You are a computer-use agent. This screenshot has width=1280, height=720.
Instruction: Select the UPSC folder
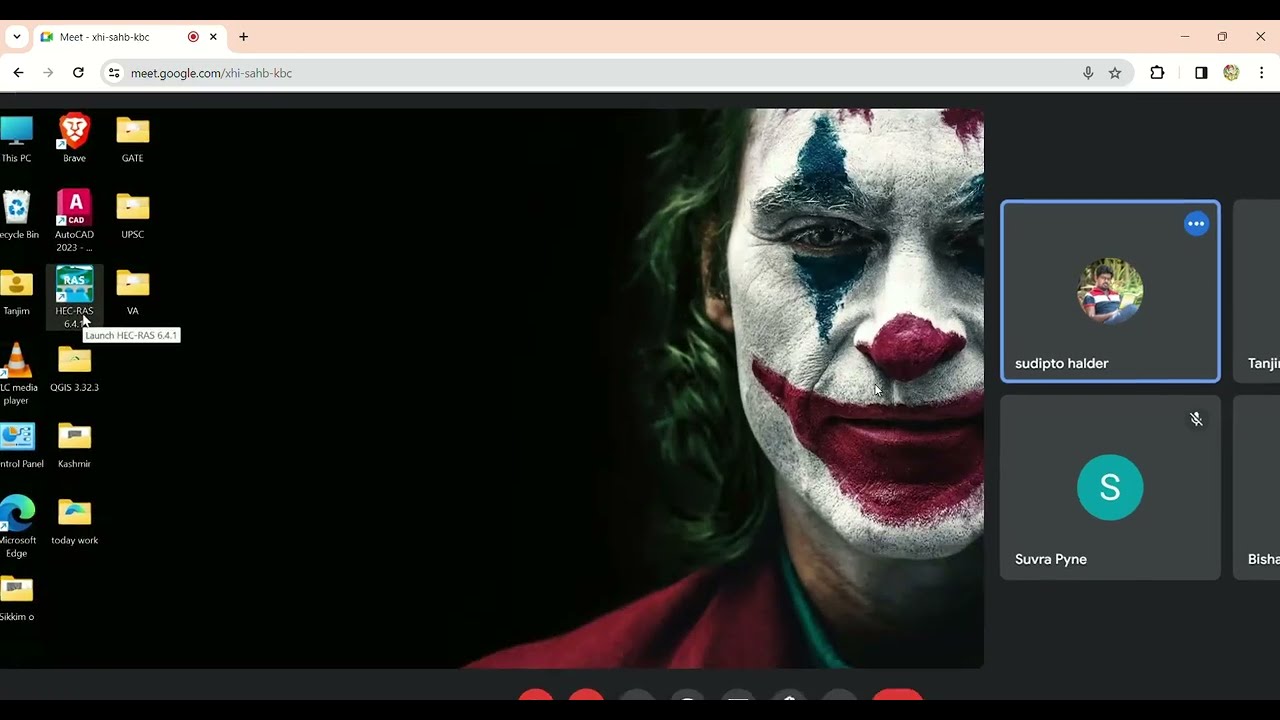click(132, 215)
